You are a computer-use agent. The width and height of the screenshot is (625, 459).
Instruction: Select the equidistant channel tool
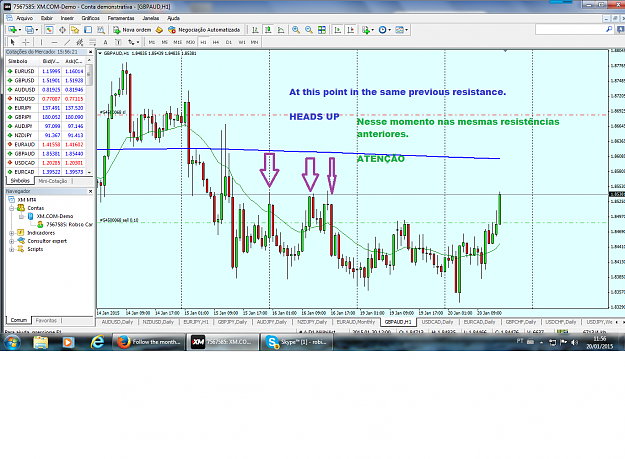[80, 42]
